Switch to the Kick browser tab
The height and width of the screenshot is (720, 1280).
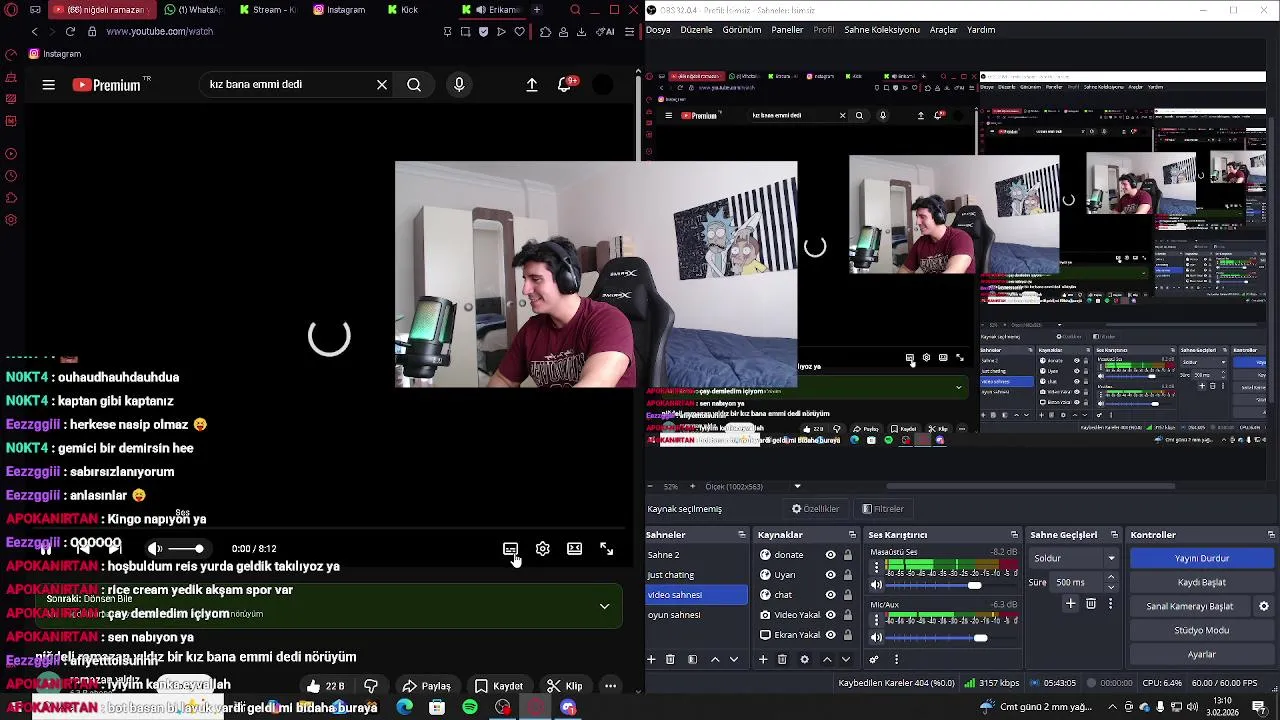click(x=404, y=10)
